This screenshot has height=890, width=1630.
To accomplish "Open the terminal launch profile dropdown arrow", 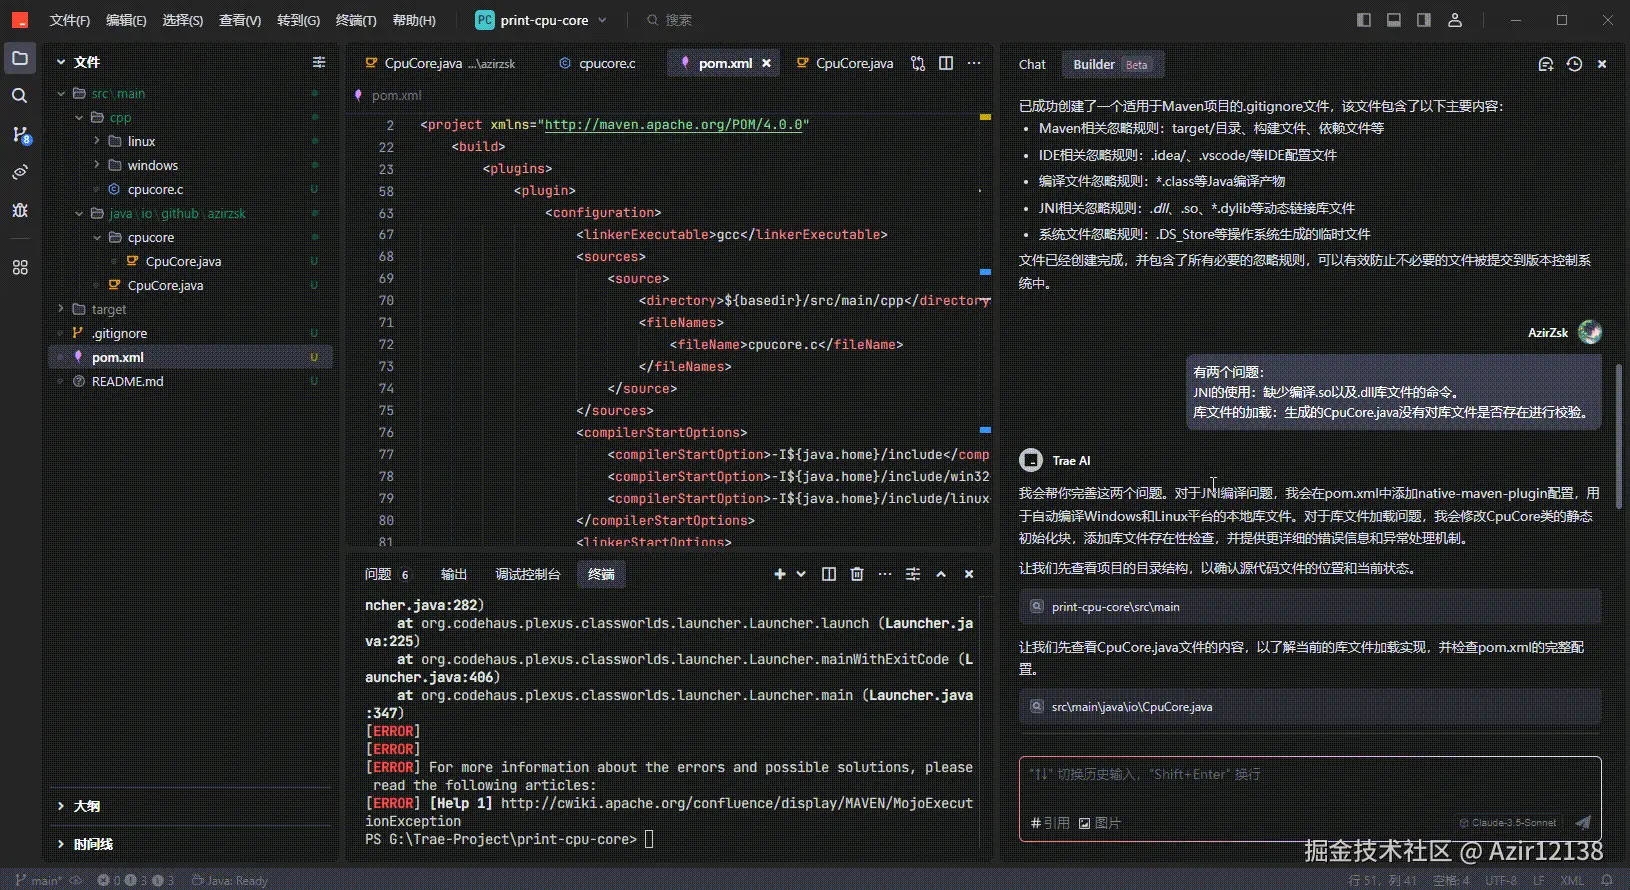I will click(801, 574).
